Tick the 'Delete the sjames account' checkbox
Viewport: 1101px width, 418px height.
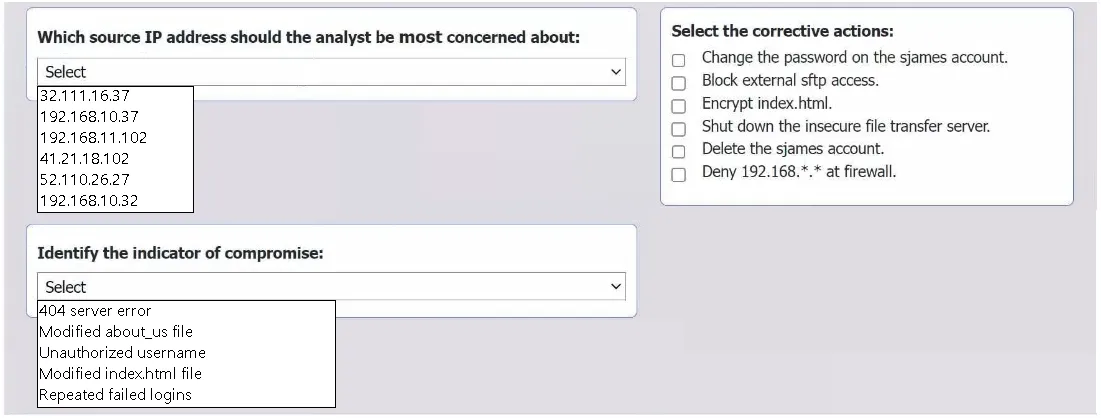point(678,152)
